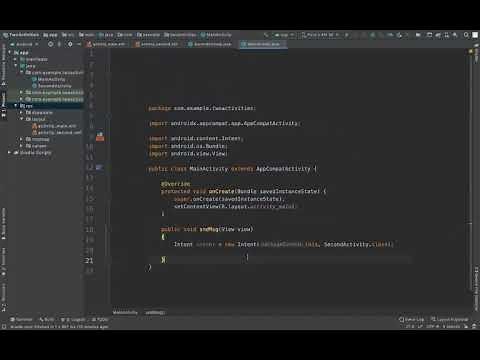This screenshot has height=360, width=480.
Task: Open activity_second.xml in the layout folder
Action: [57, 133]
